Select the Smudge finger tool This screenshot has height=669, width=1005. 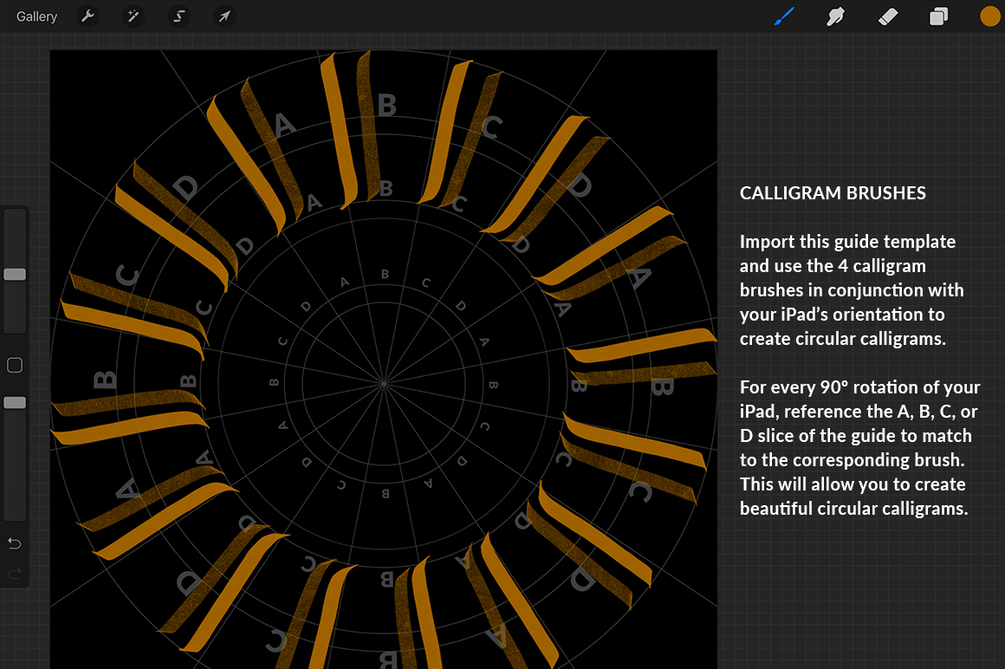[x=836, y=16]
